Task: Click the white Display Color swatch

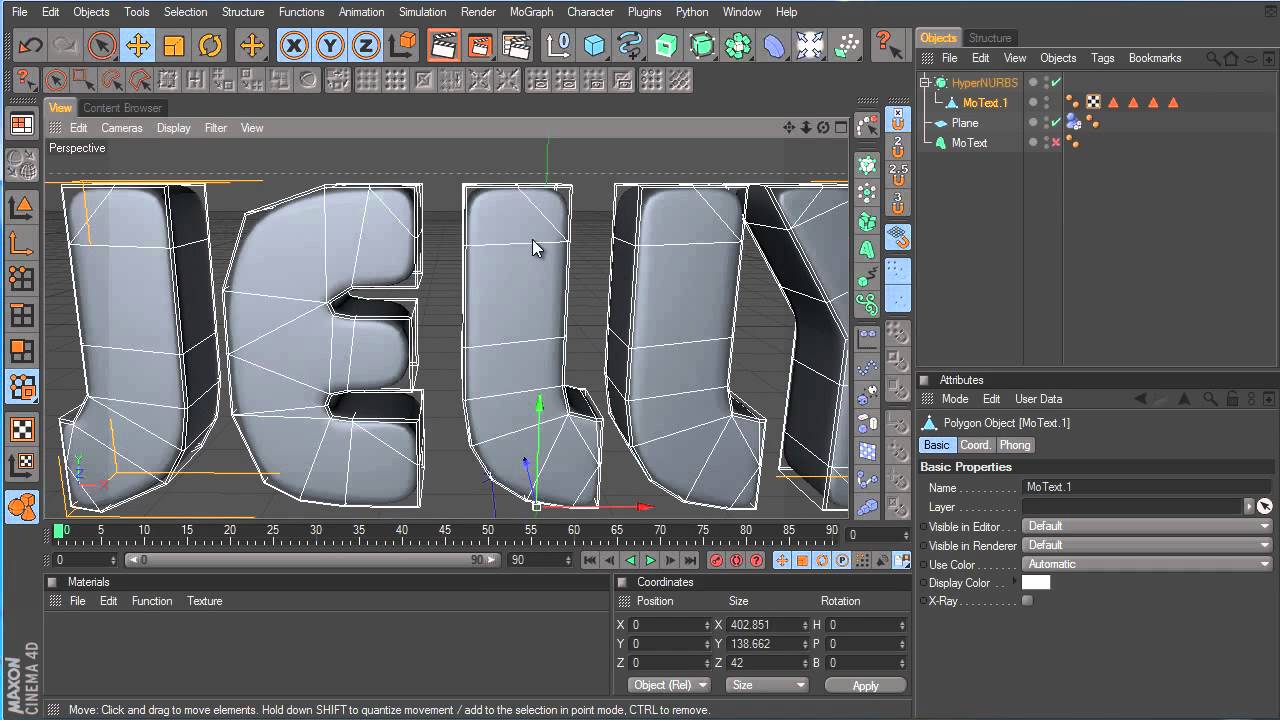Action: [1036, 583]
